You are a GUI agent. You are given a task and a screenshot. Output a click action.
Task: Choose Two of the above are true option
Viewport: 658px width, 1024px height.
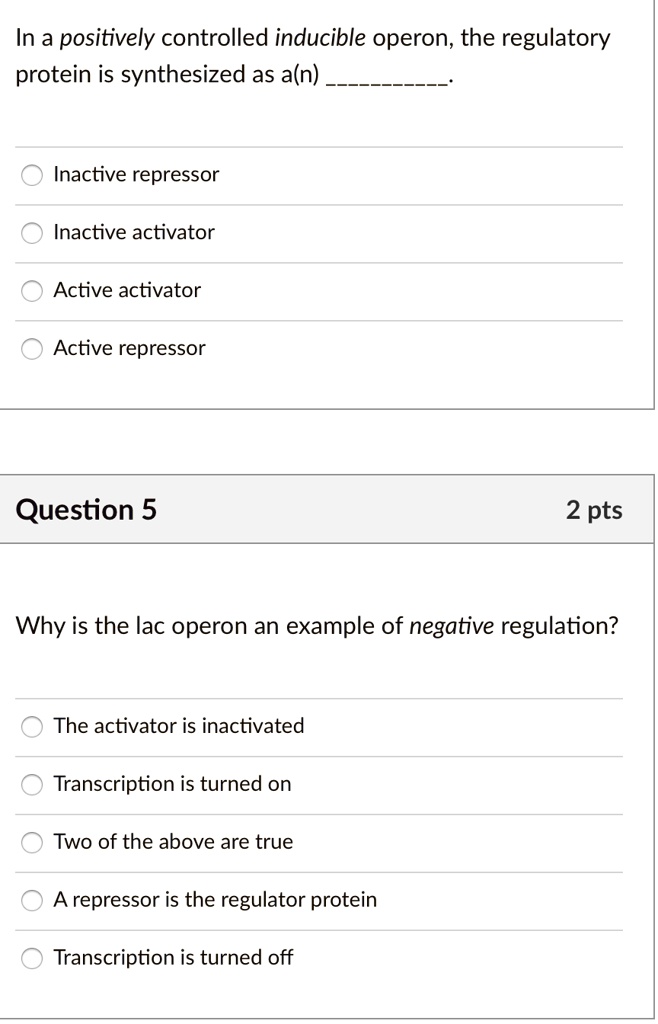[30, 842]
